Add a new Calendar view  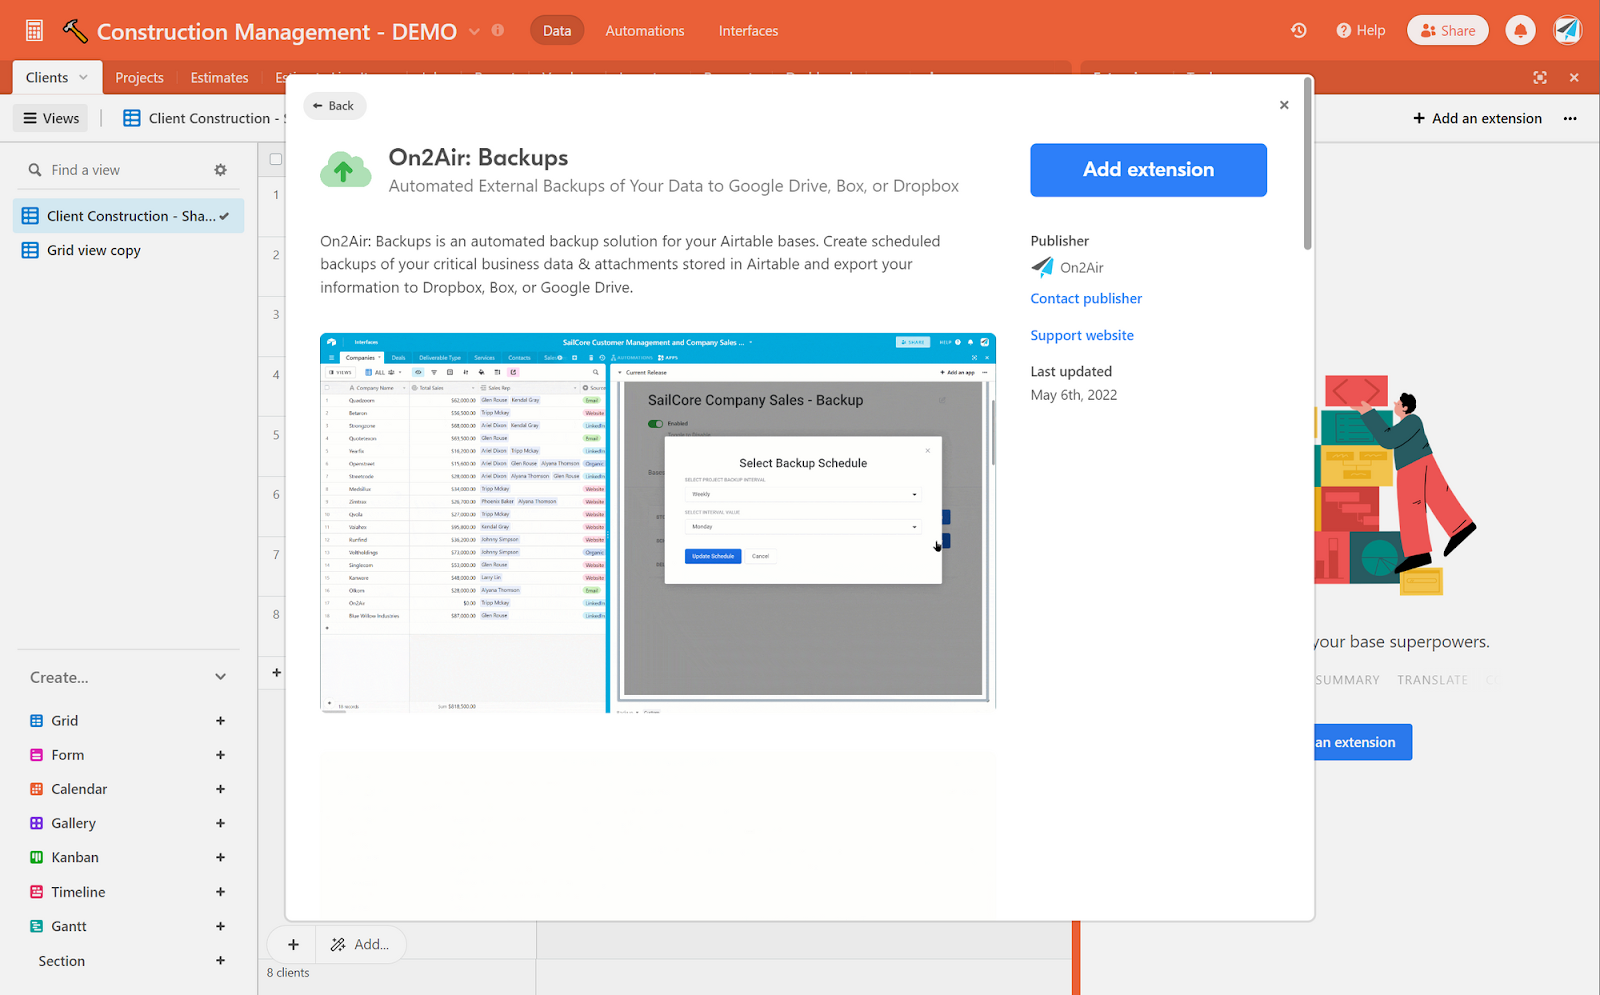coord(220,789)
